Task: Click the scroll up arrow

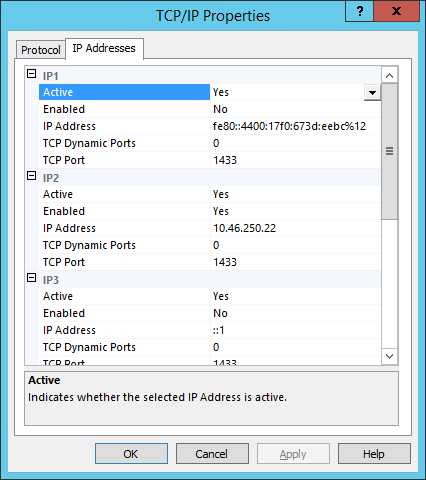Action: click(389, 75)
